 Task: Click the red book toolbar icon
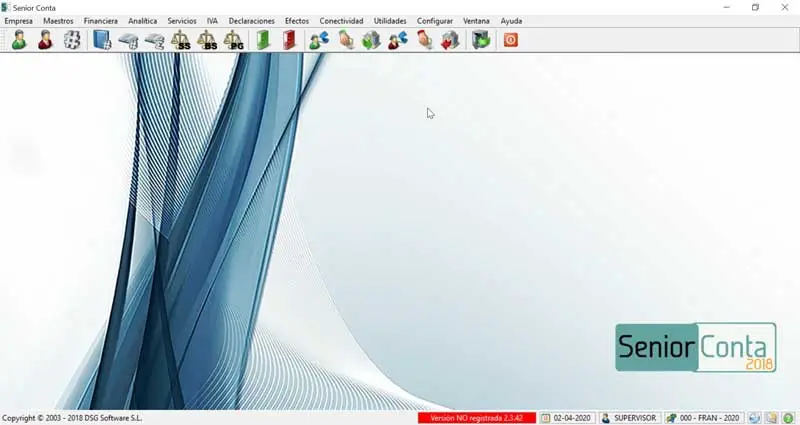[289, 40]
